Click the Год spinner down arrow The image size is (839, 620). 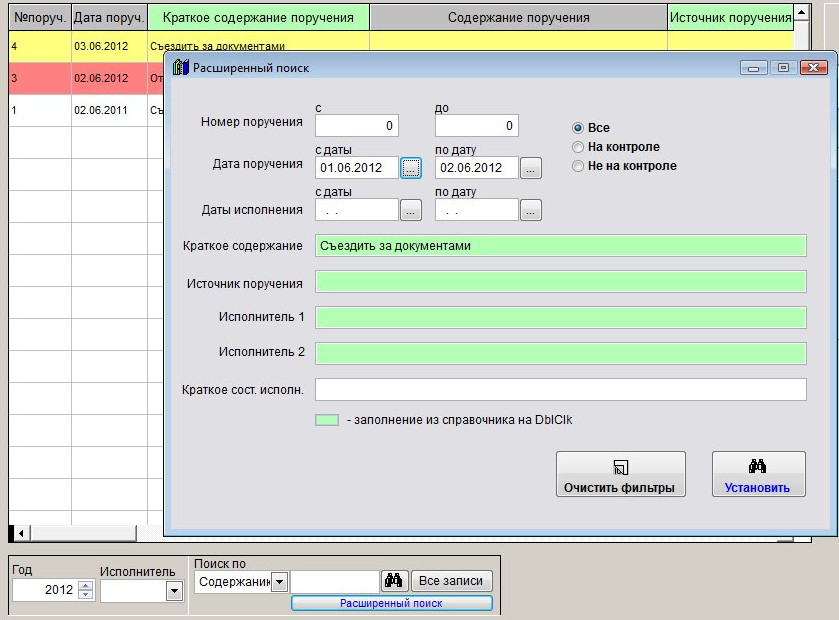[86, 594]
